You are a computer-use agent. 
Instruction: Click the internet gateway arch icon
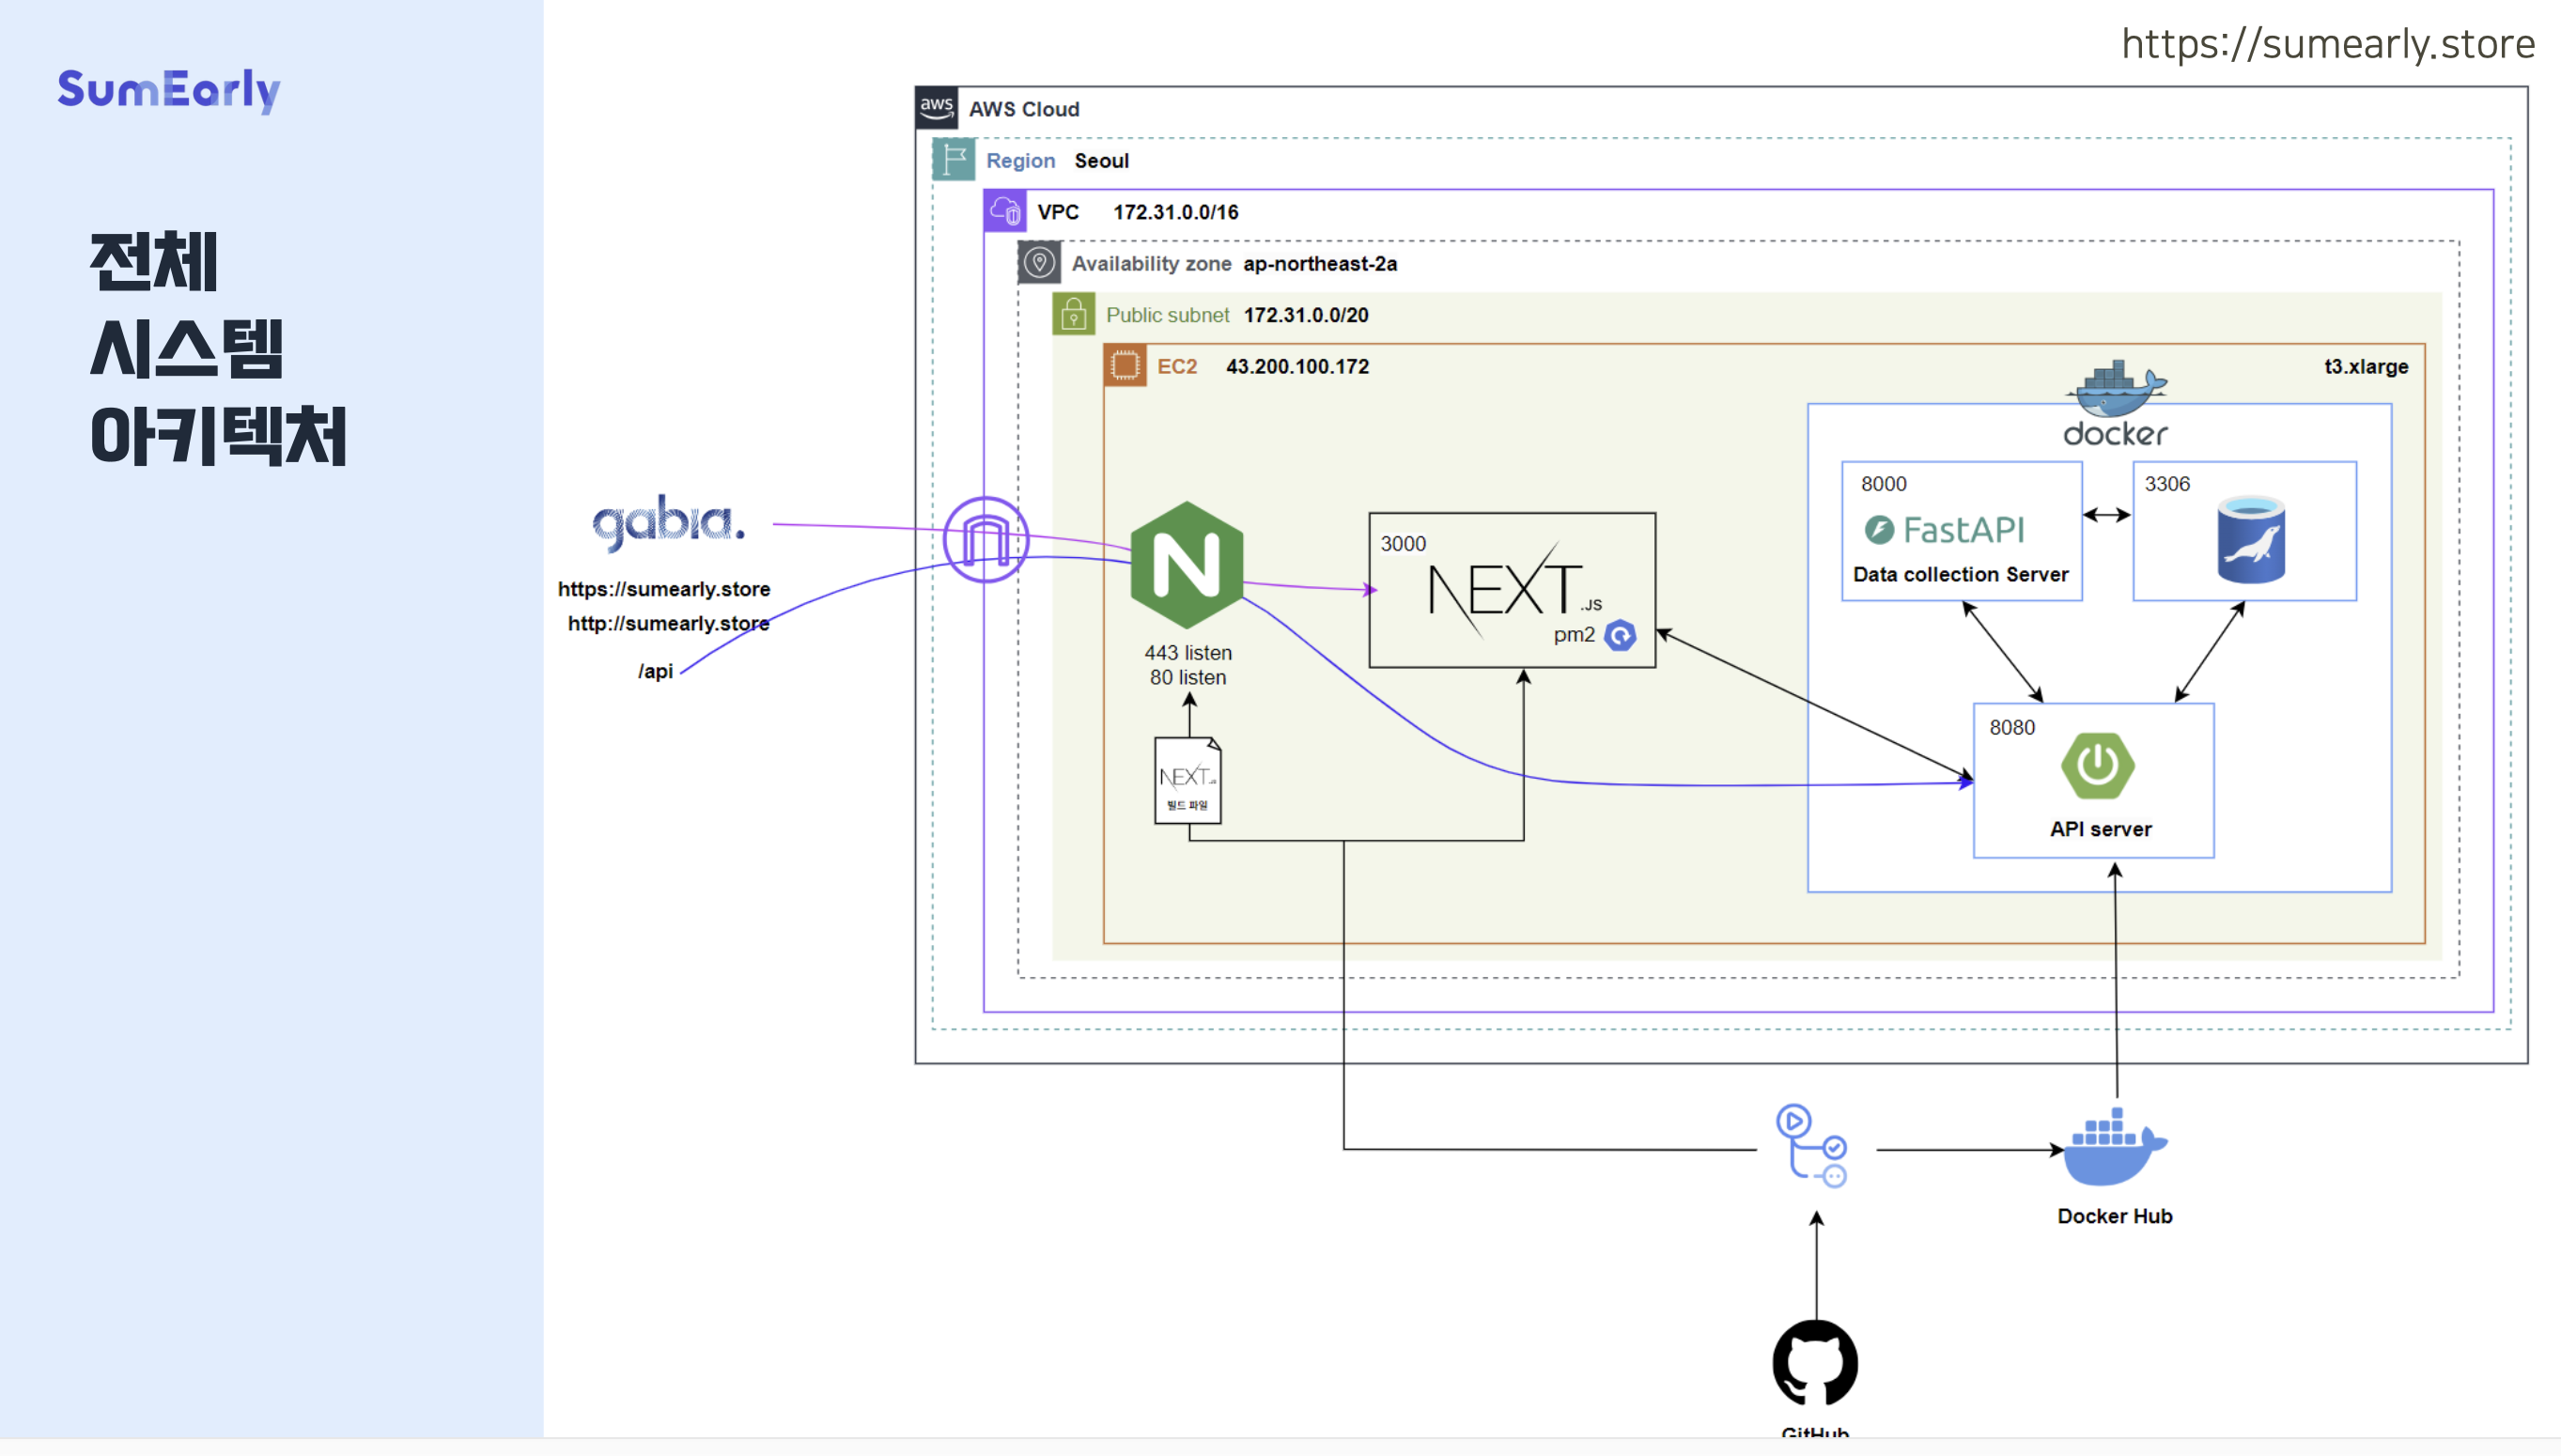tap(985, 540)
